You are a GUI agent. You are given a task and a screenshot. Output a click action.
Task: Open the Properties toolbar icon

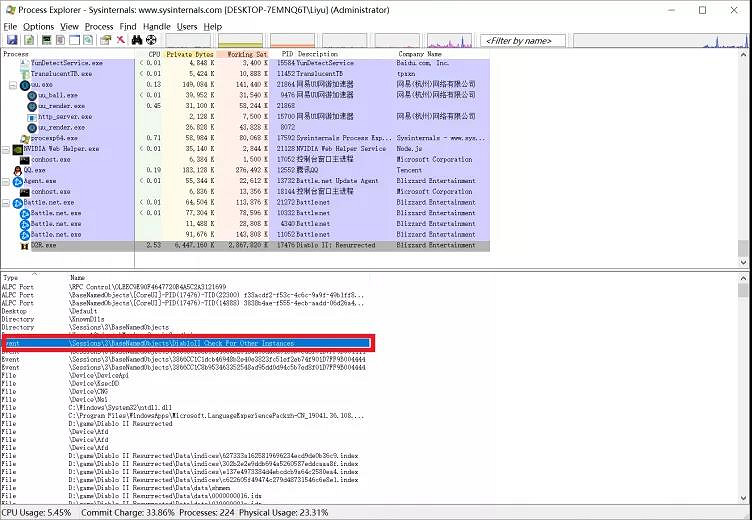tap(104, 40)
